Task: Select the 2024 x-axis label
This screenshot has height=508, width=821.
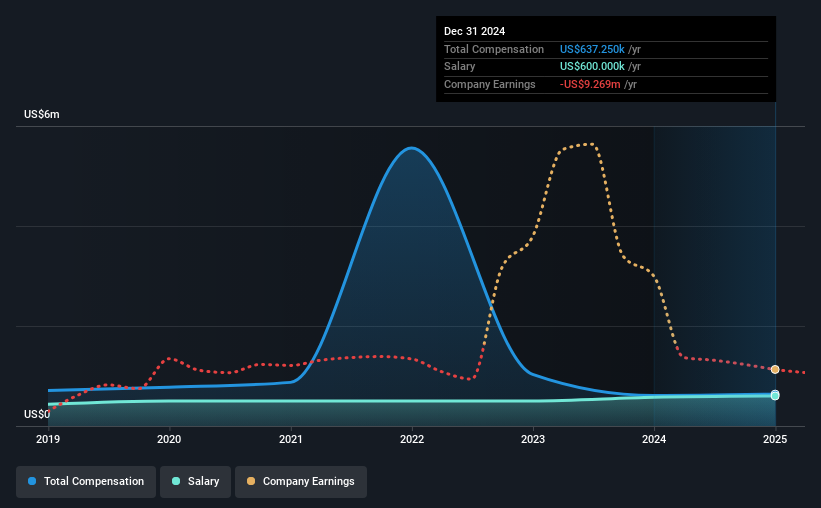Action: pyautogui.click(x=654, y=439)
